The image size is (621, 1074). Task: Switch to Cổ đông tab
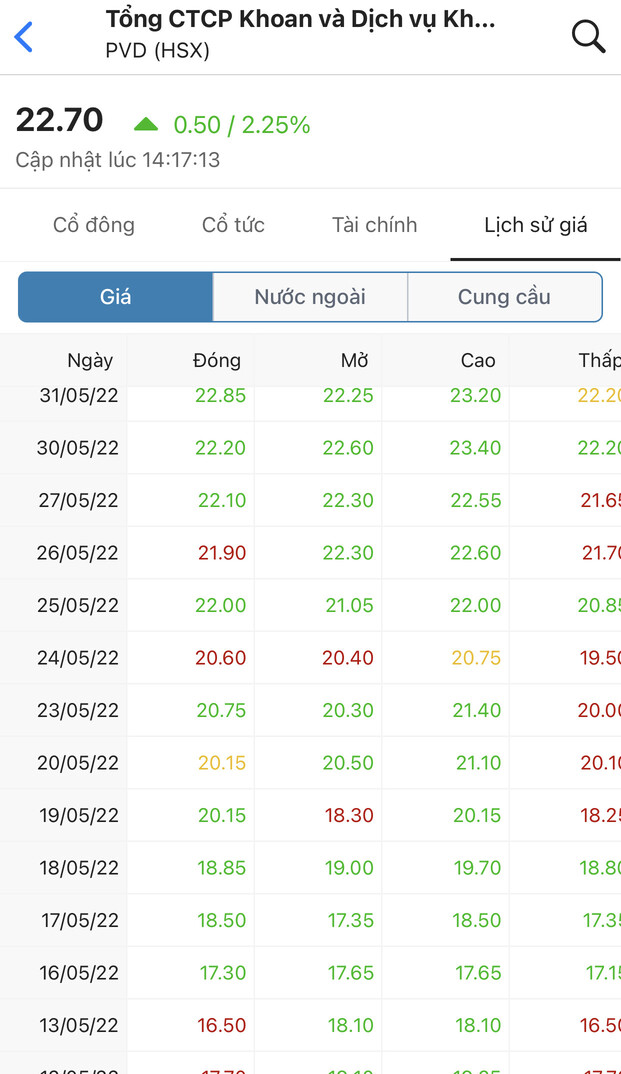click(x=94, y=225)
